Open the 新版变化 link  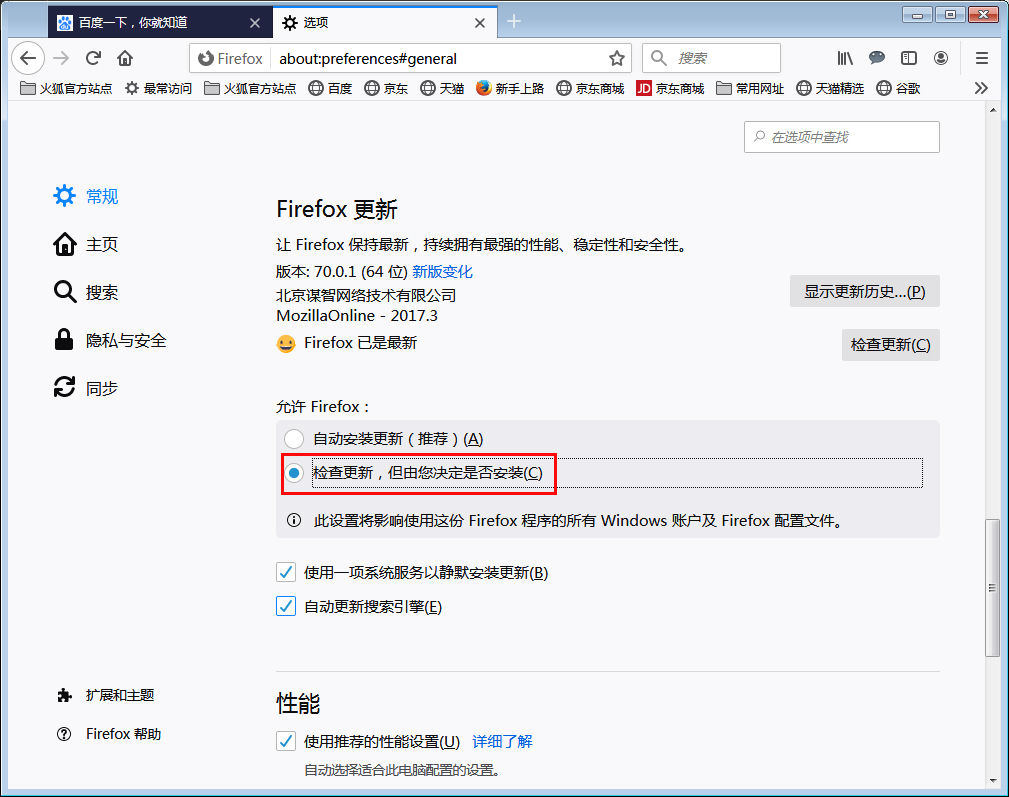pos(442,271)
